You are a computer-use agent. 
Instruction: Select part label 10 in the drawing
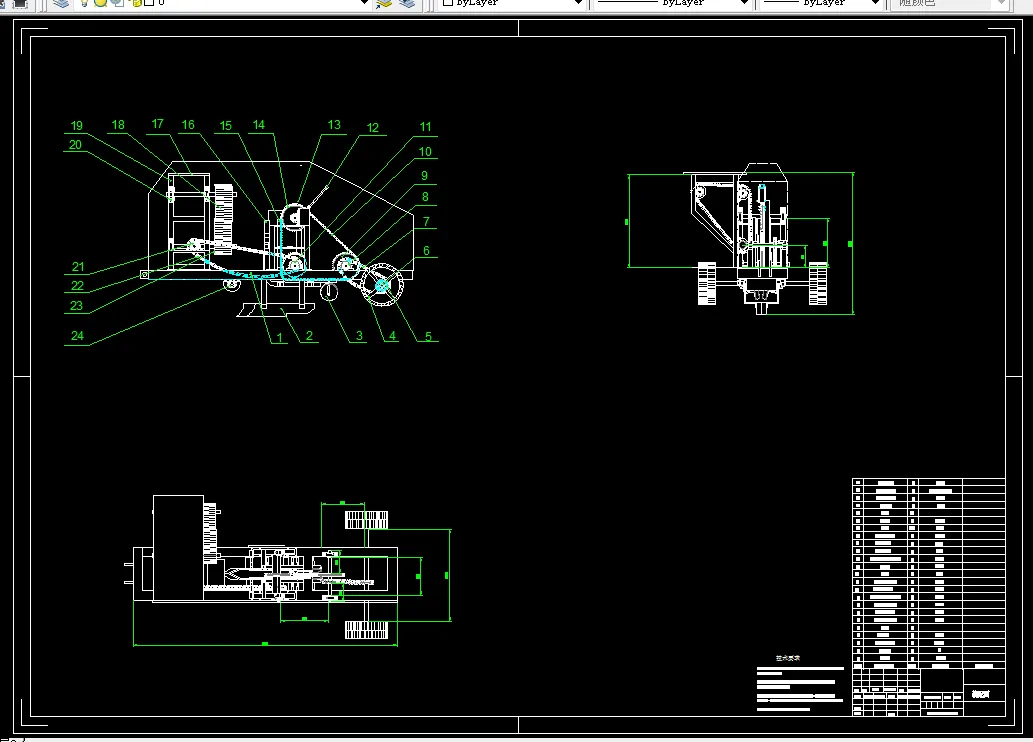tap(425, 152)
